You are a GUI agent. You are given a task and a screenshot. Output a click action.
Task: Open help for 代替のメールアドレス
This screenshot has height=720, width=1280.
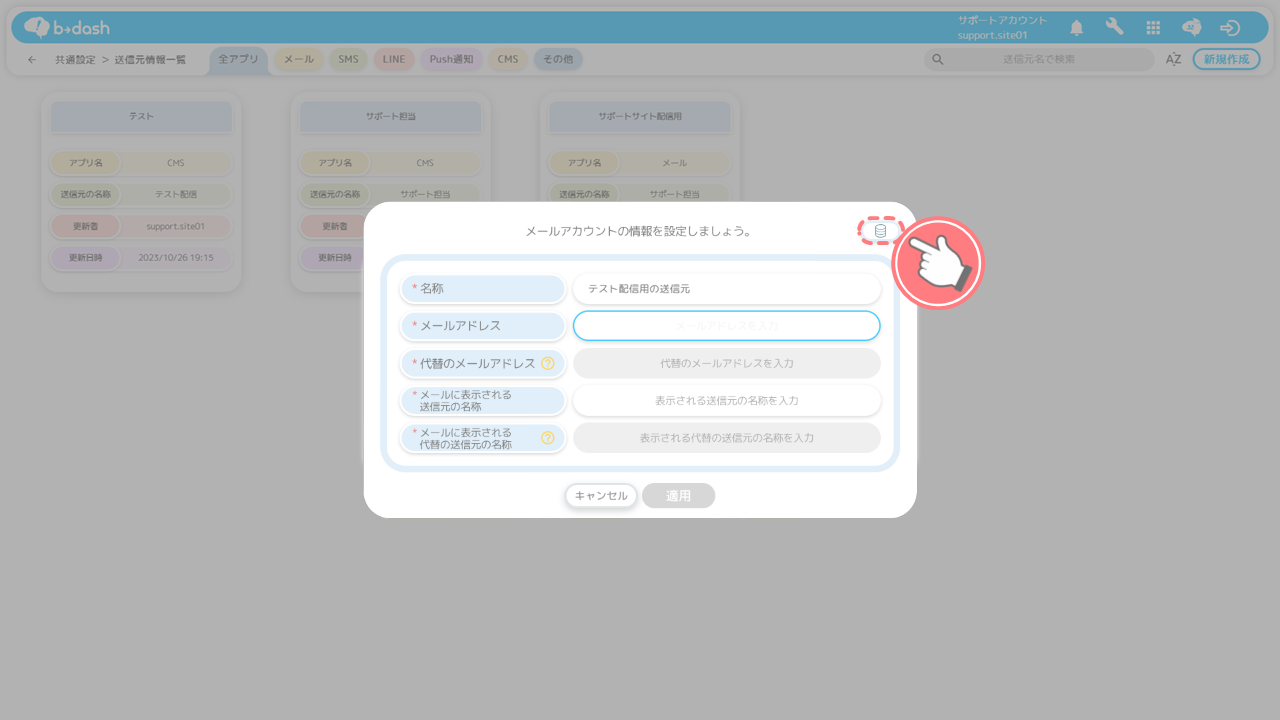pos(547,363)
